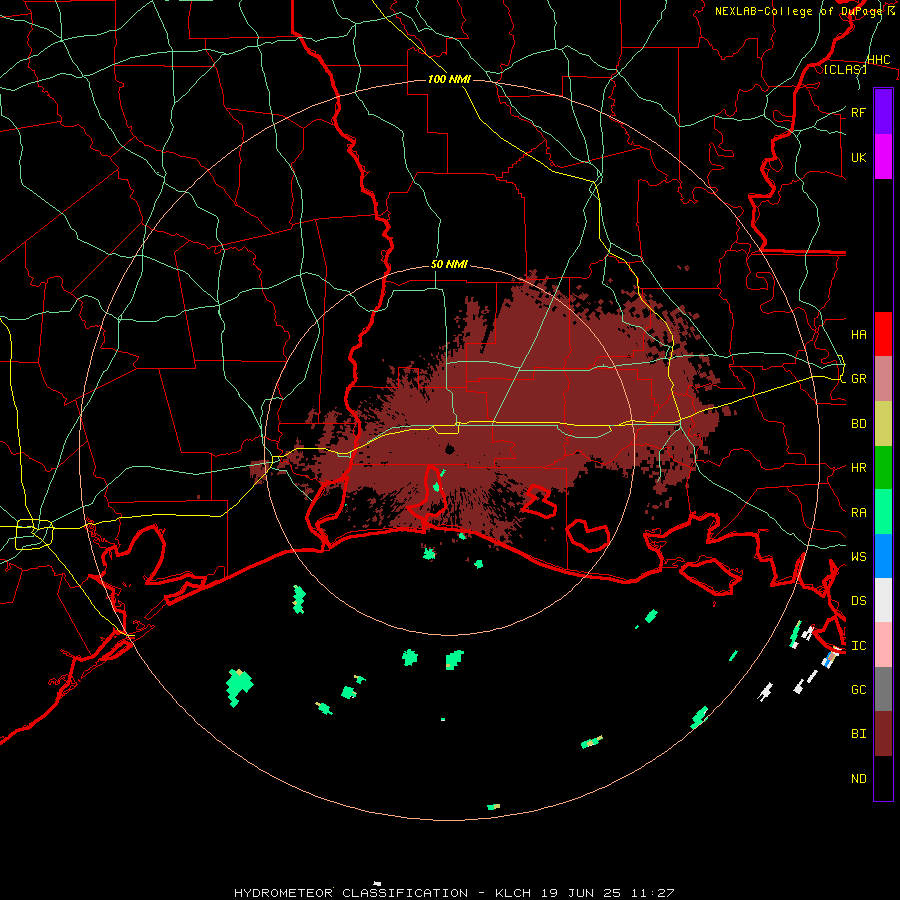The height and width of the screenshot is (900, 900).
Task: Pick the blue WS legend swatch
Action: pyautogui.click(x=883, y=556)
